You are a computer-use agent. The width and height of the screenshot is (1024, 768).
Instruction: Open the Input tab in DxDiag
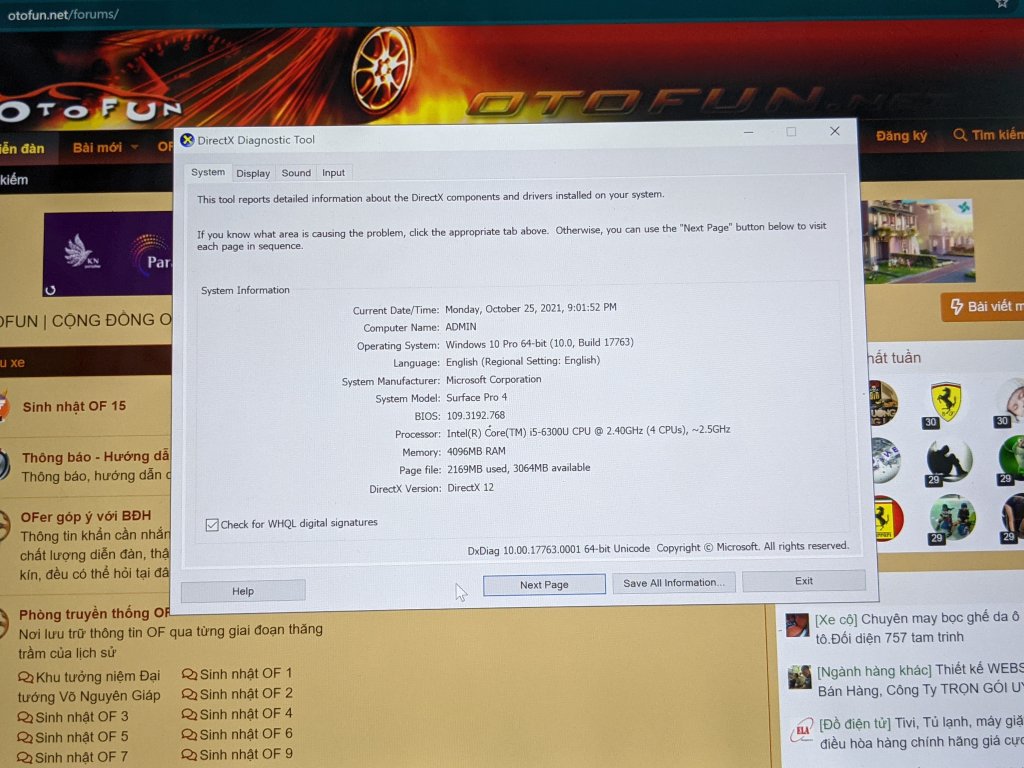(333, 172)
